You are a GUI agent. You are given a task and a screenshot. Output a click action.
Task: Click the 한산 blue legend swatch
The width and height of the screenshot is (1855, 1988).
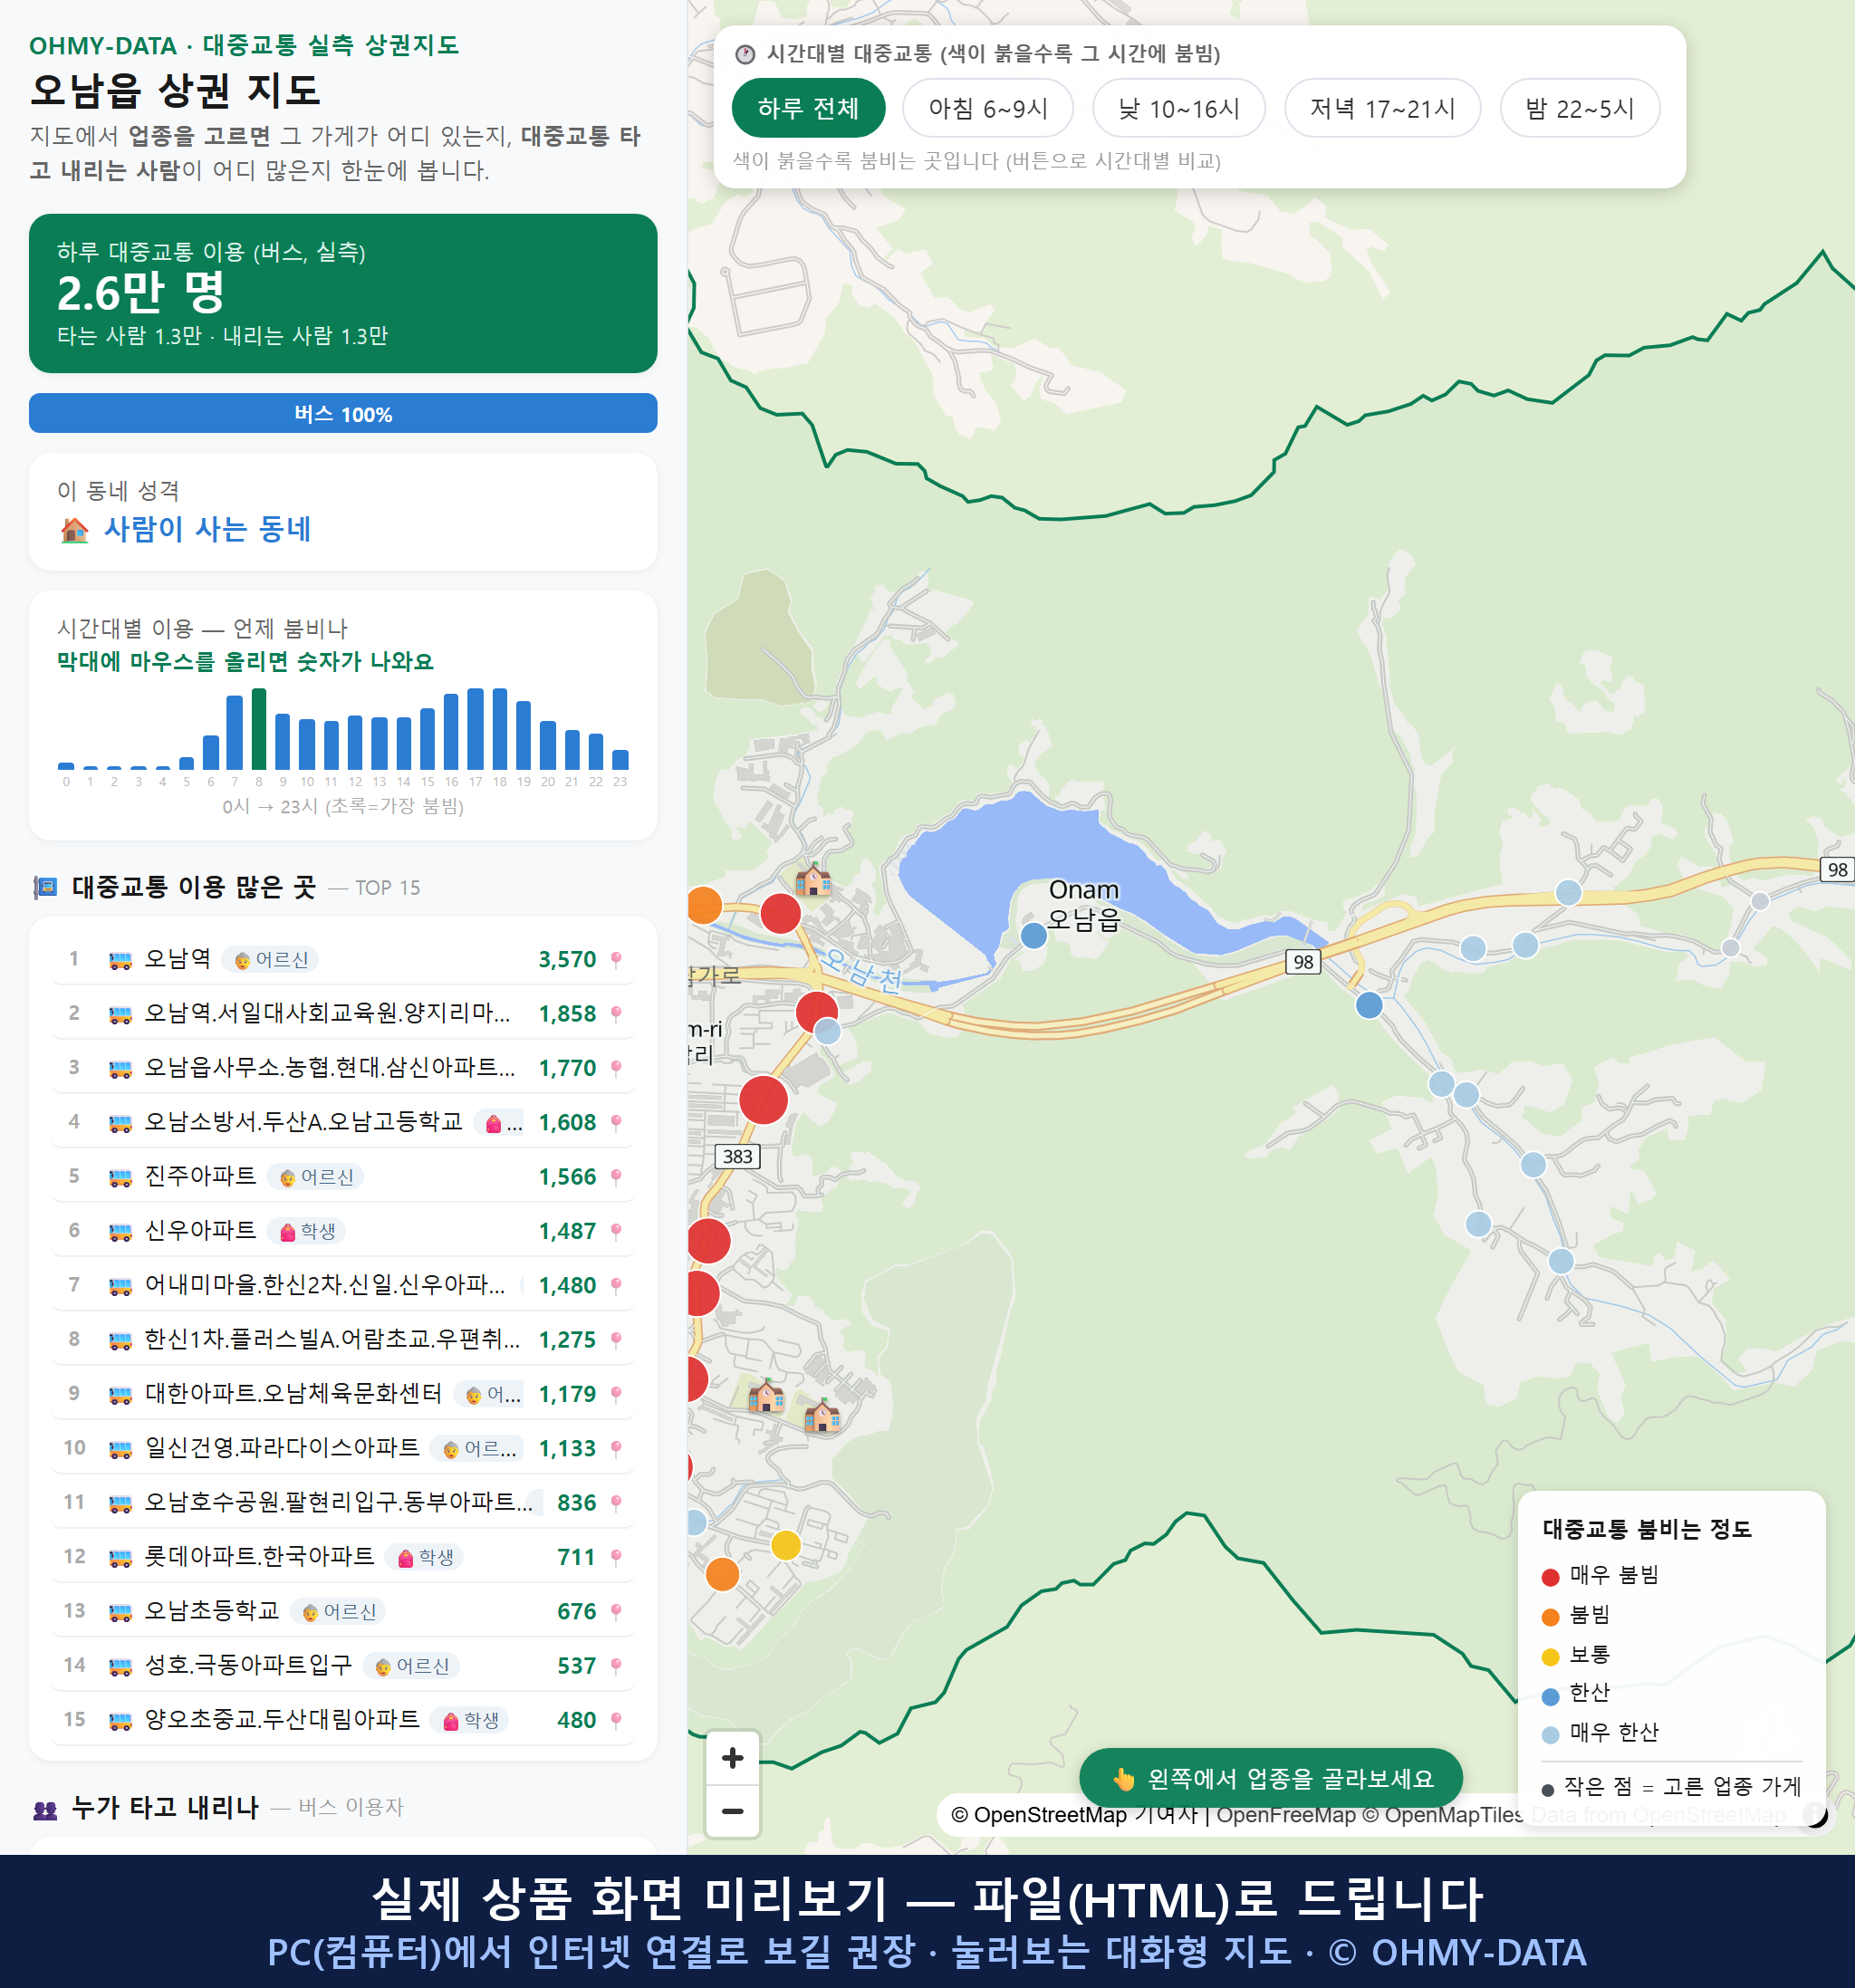click(1550, 1696)
